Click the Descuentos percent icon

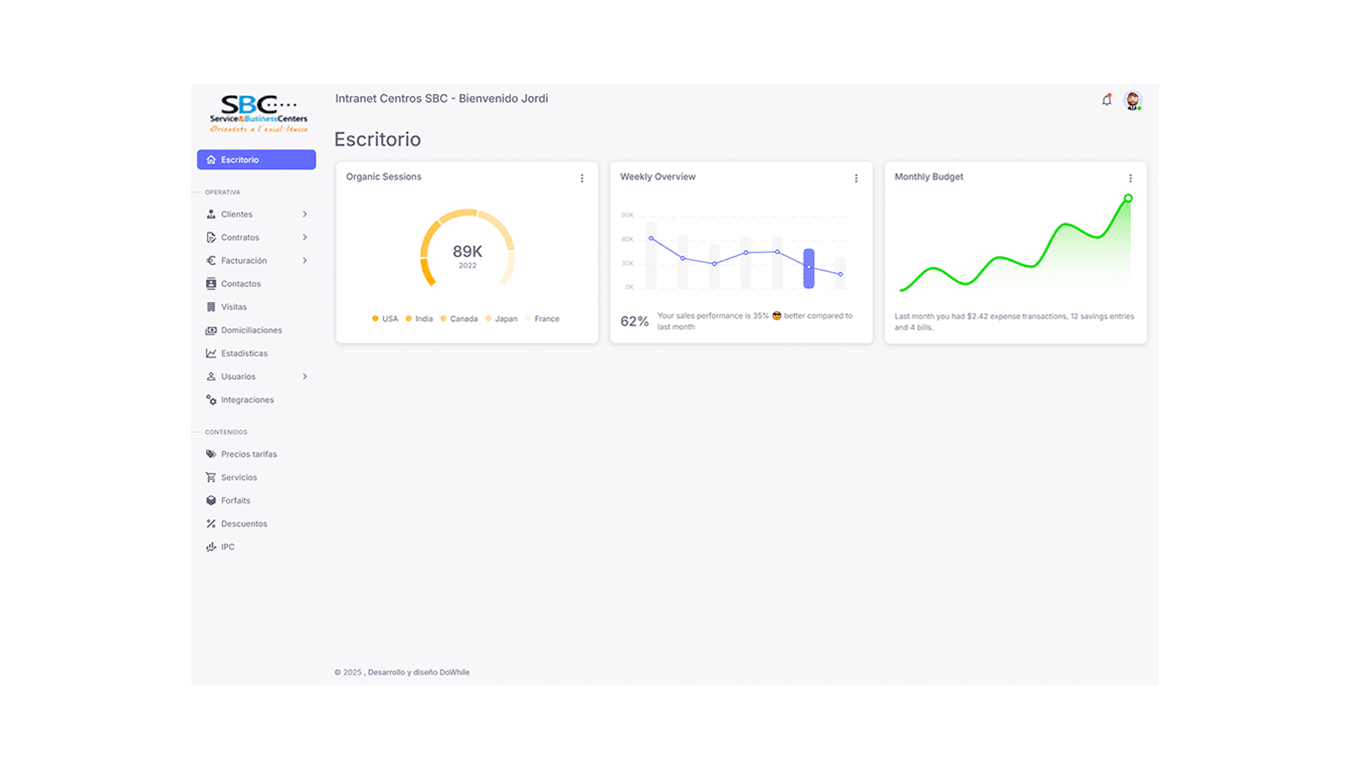pos(211,524)
